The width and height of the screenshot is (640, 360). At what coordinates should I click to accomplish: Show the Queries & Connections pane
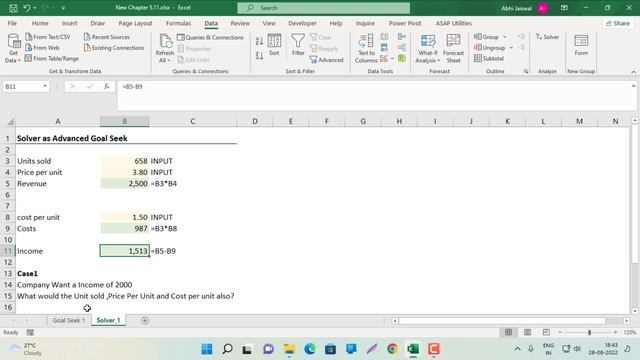(x=210, y=37)
